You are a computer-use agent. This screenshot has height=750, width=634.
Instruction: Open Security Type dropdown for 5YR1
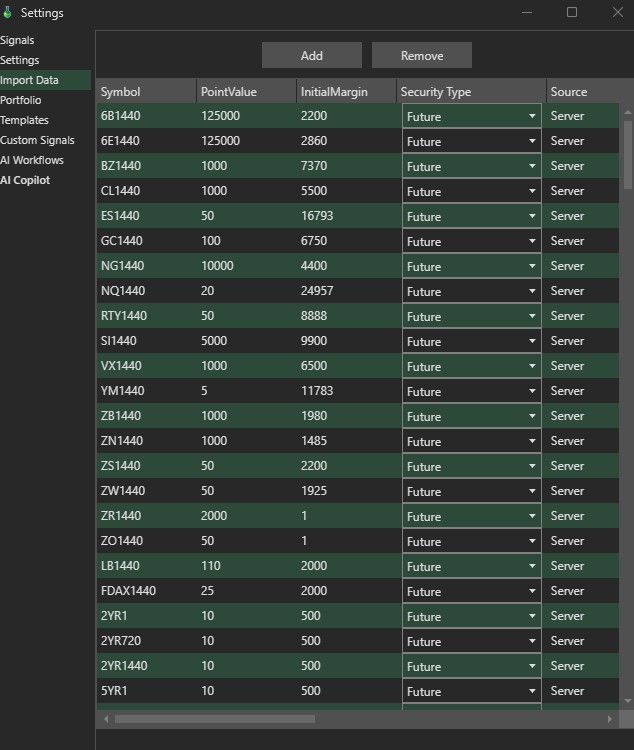pyautogui.click(x=471, y=691)
